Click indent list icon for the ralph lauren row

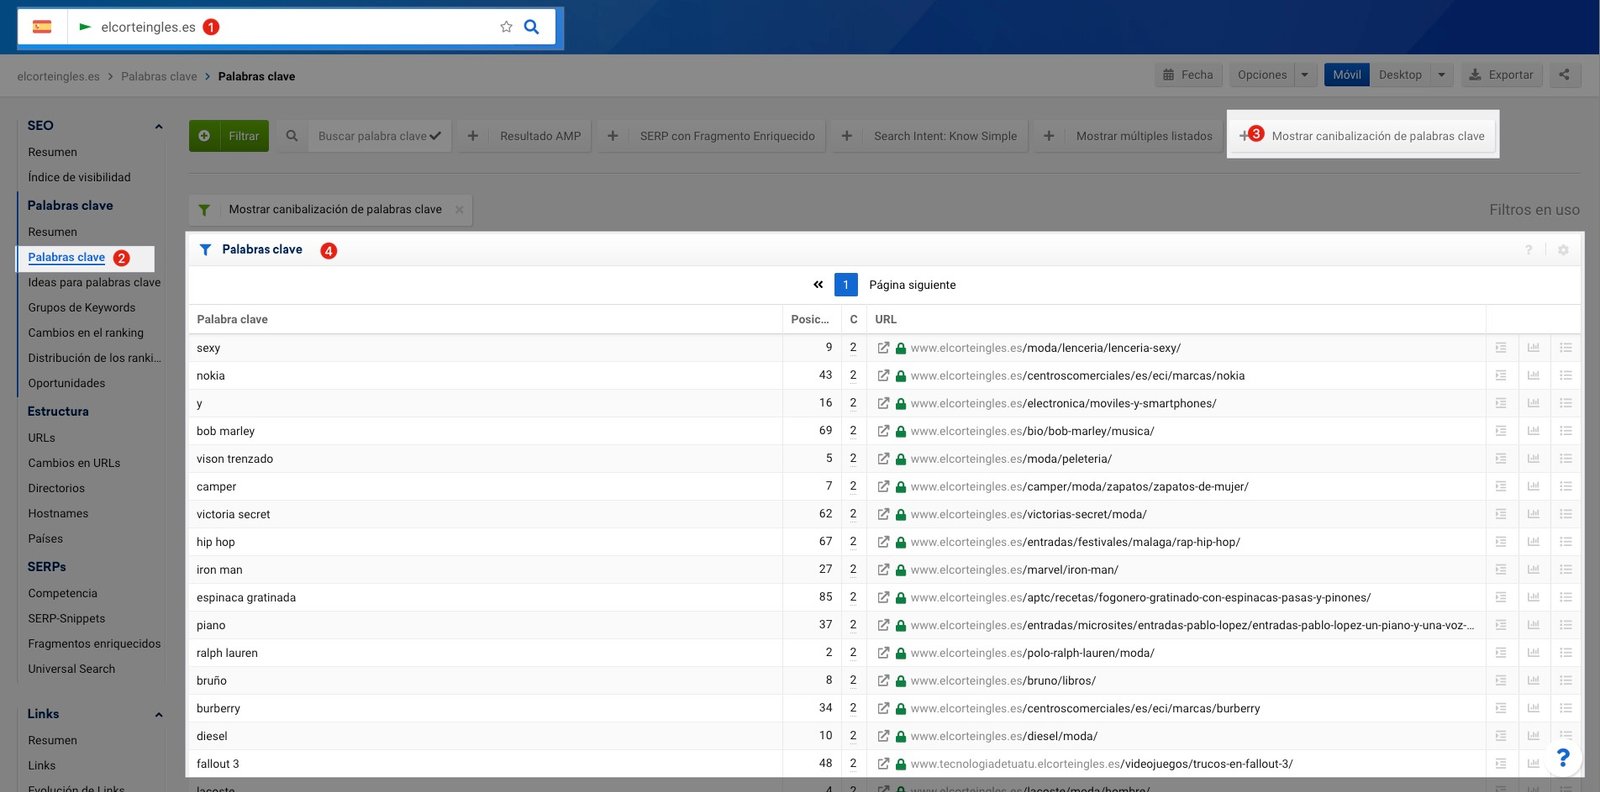click(1501, 653)
